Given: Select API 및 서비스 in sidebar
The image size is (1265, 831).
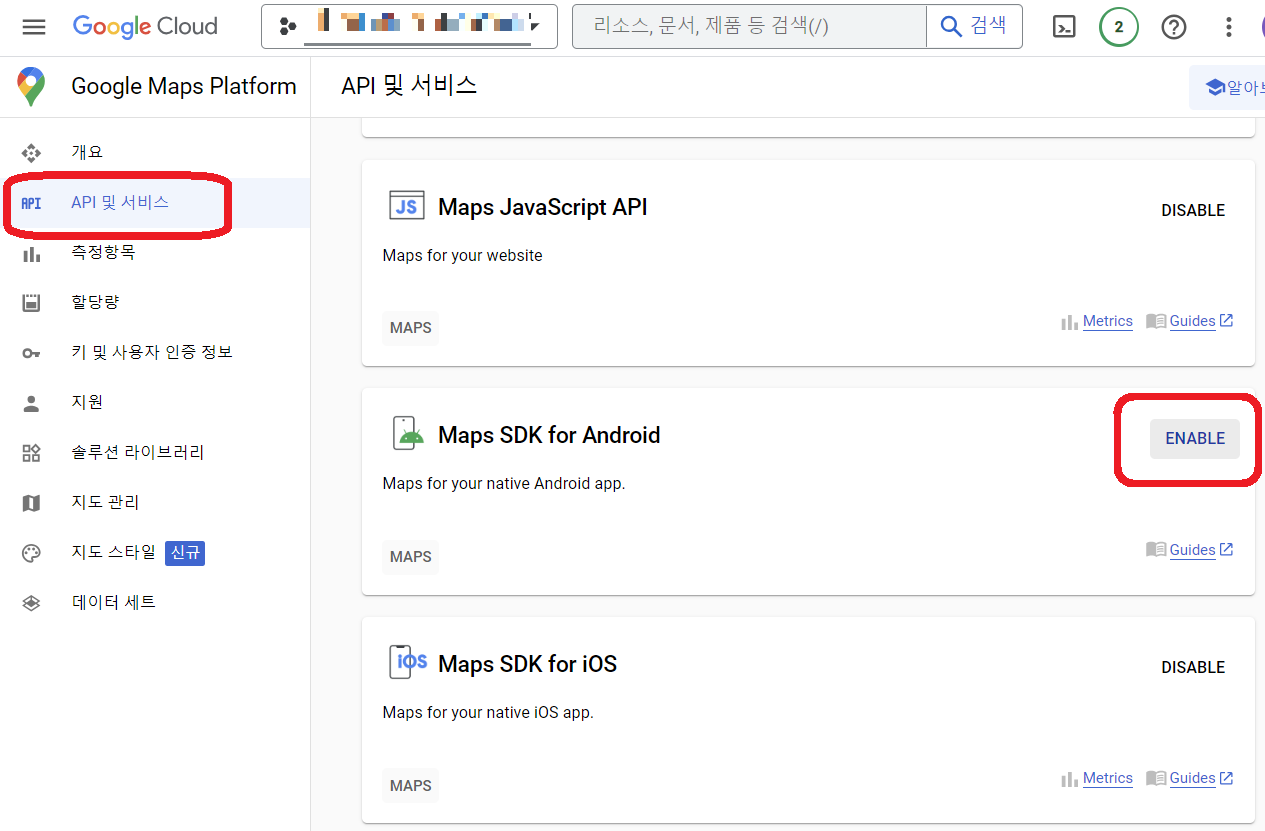Looking at the screenshot, I should (x=155, y=202).
